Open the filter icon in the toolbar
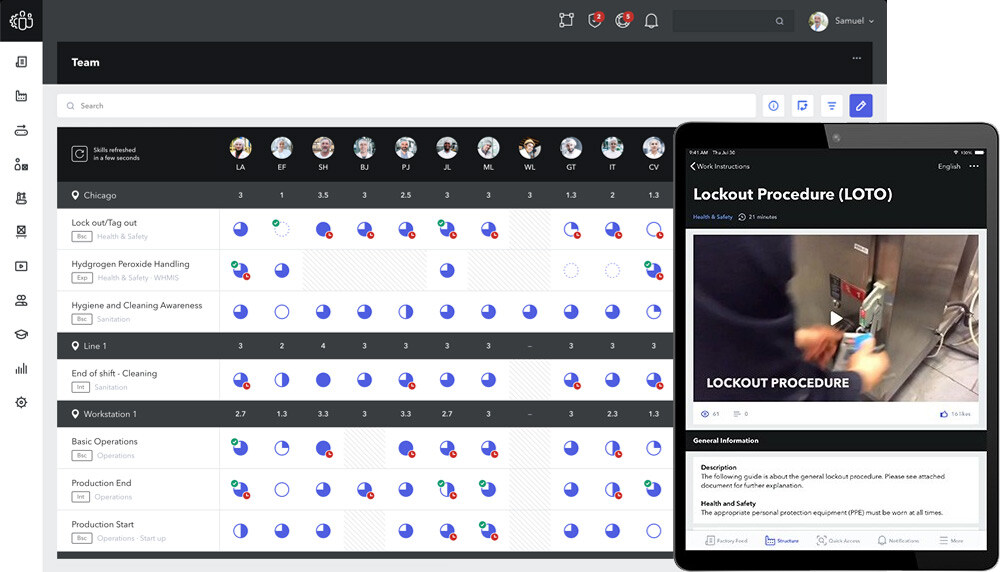The image size is (1000, 572). tap(831, 106)
